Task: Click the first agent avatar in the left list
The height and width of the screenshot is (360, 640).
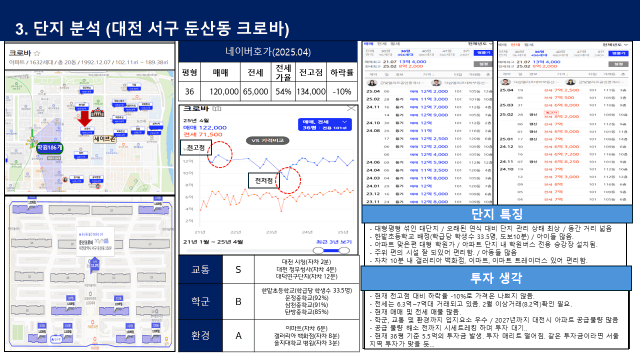Action: (x=371, y=83)
